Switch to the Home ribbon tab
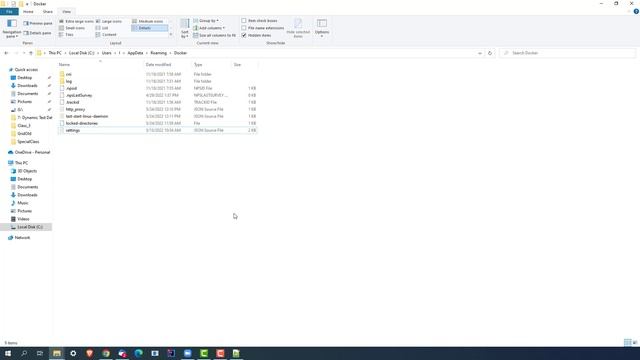The width and height of the screenshot is (640, 360). (x=28, y=12)
